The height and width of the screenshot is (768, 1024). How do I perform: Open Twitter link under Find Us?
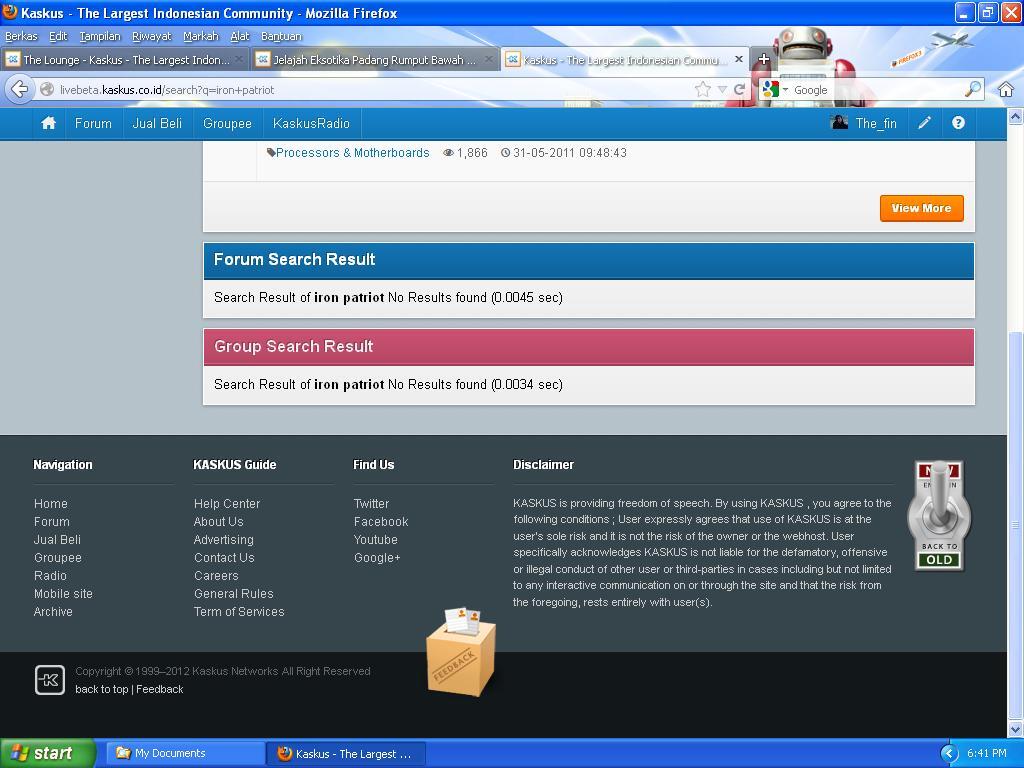[372, 504]
